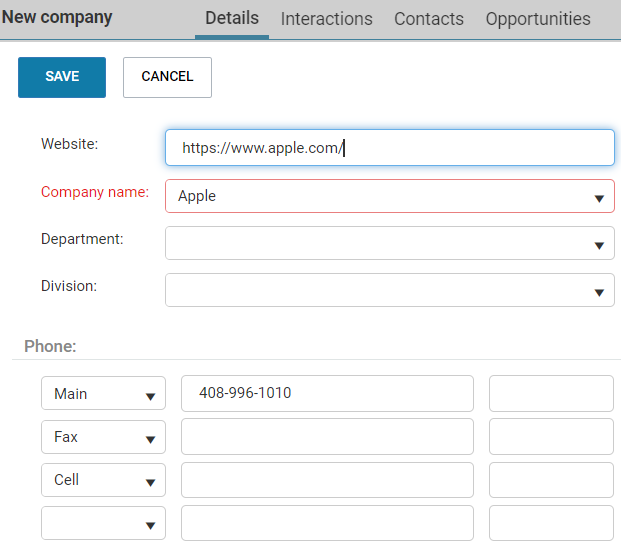Click the Main phone number field 408-996-1010

coord(327,394)
